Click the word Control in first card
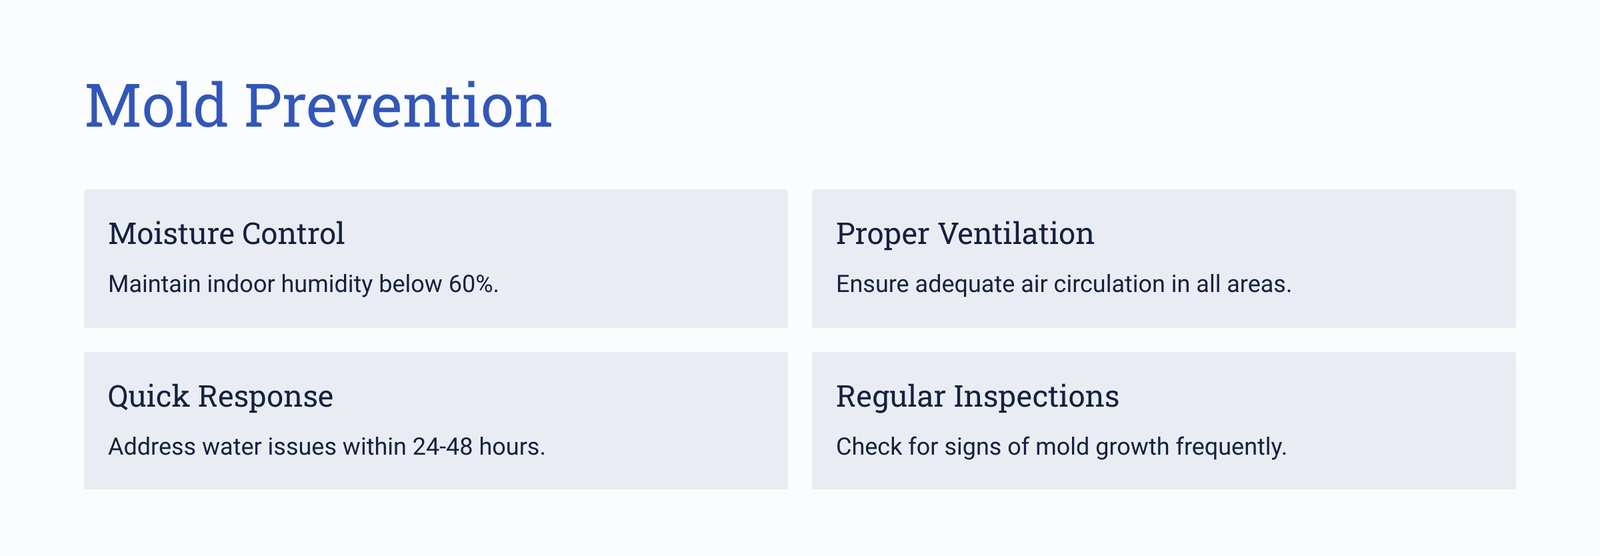Image resolution: width=1600 pixels, height=556 pixels. [x=295, y=233]
